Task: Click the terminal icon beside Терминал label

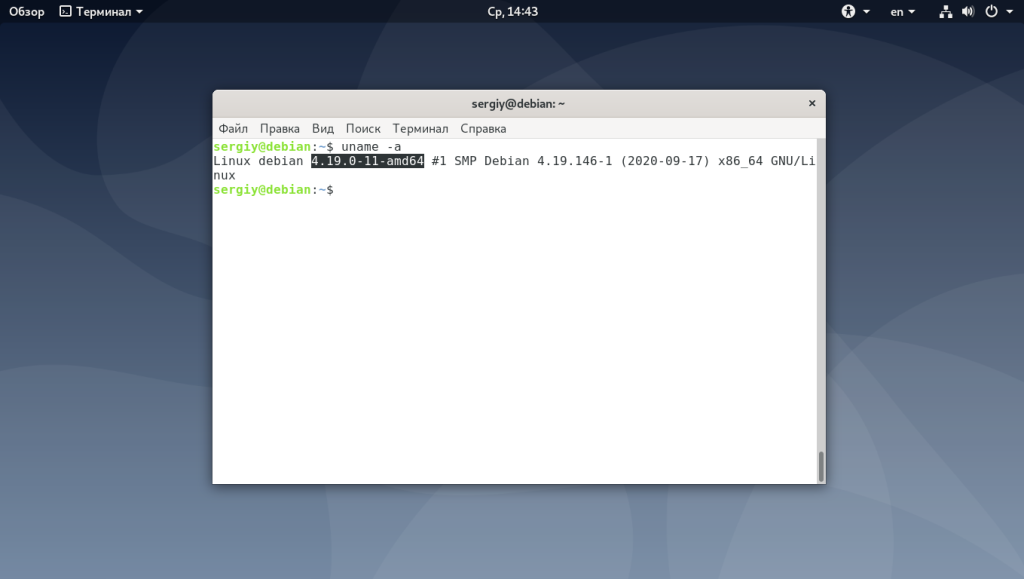Action: tap(65, 12)
